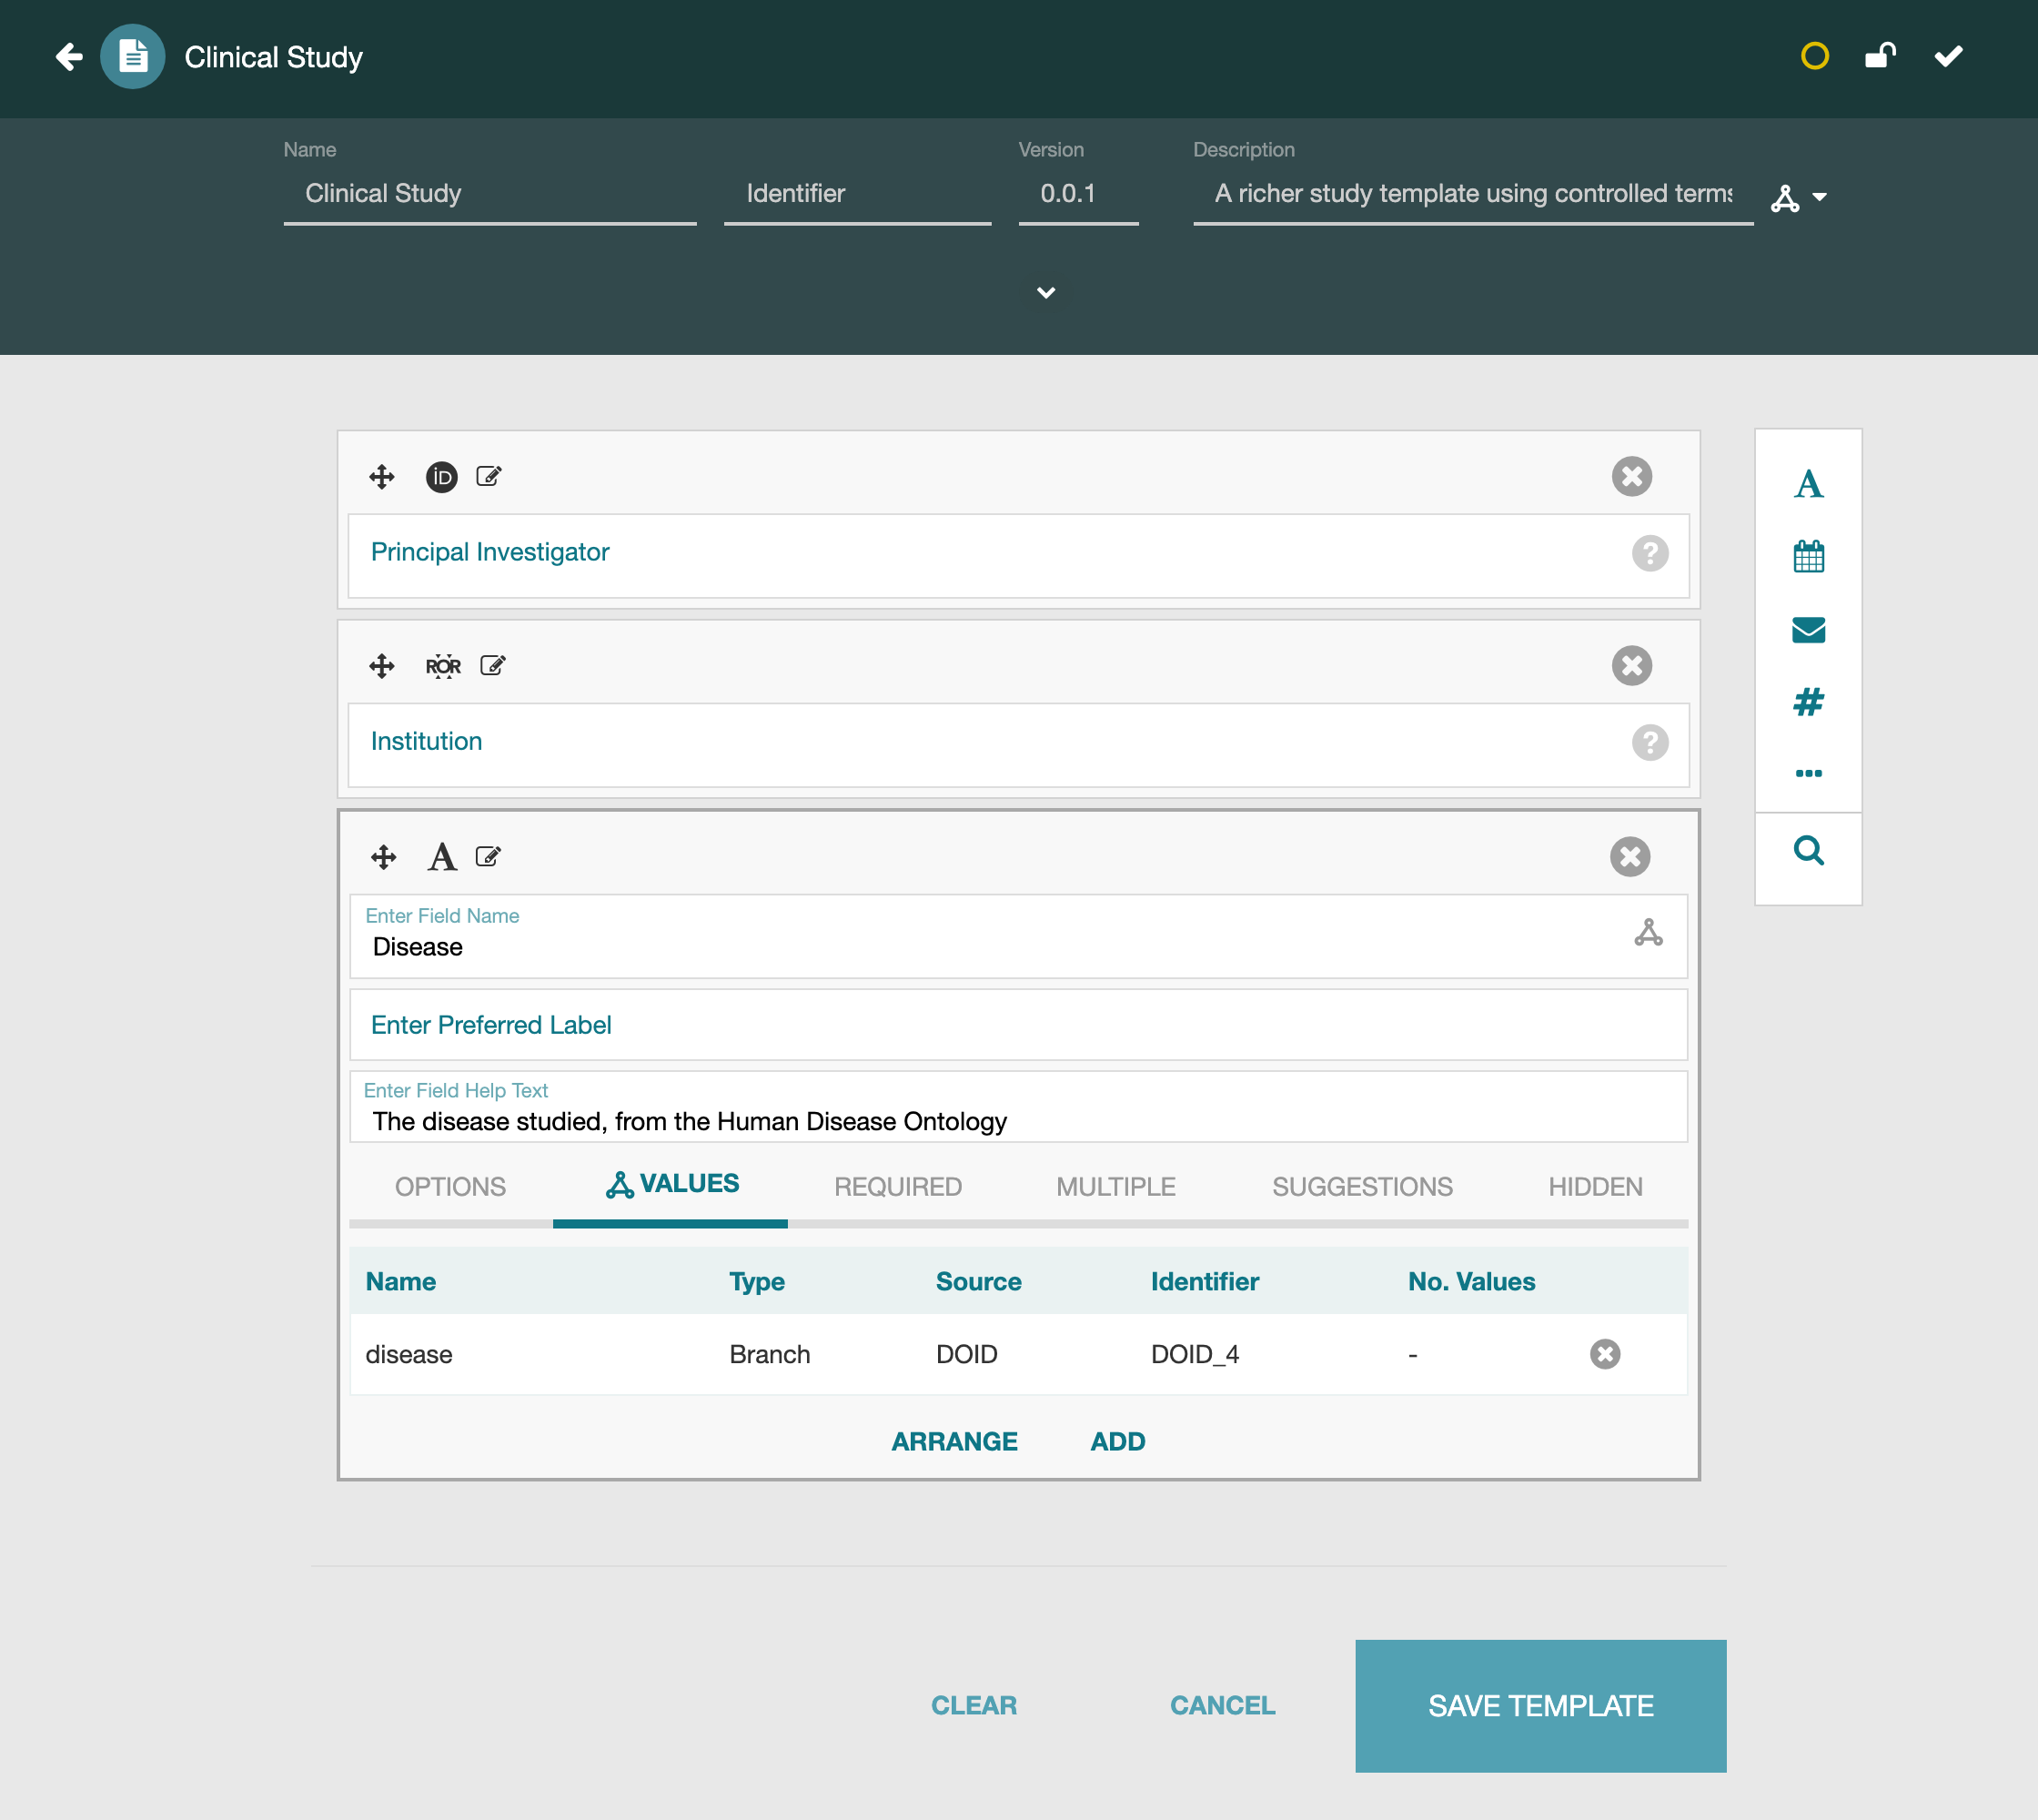Add a text field from the sidebar
Screen dimensions: 2038x1820
coord(1808,485)
